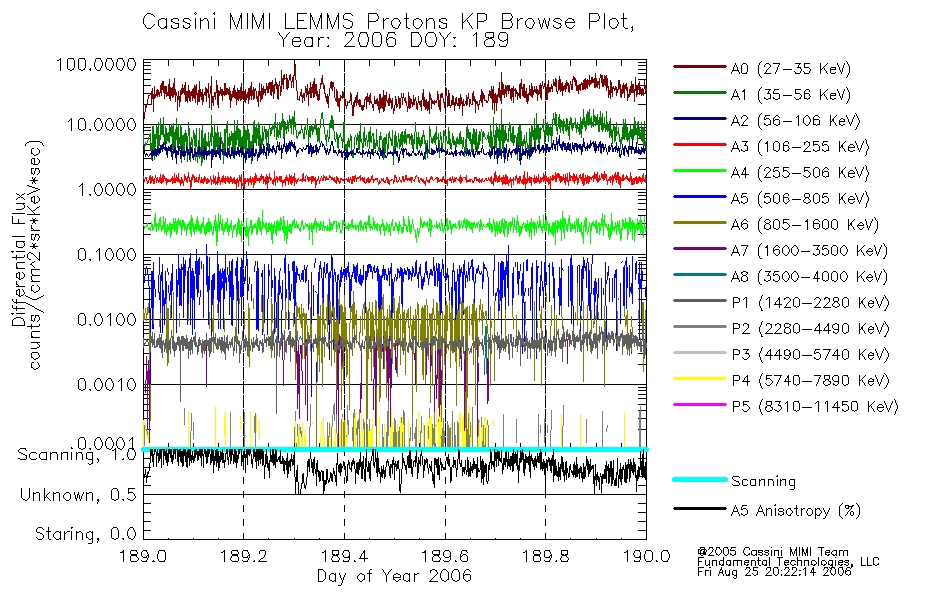Click the red A3 legend line
Image resolution: width=950 pixels, height=600 pixels.
(x=699, y=145)
